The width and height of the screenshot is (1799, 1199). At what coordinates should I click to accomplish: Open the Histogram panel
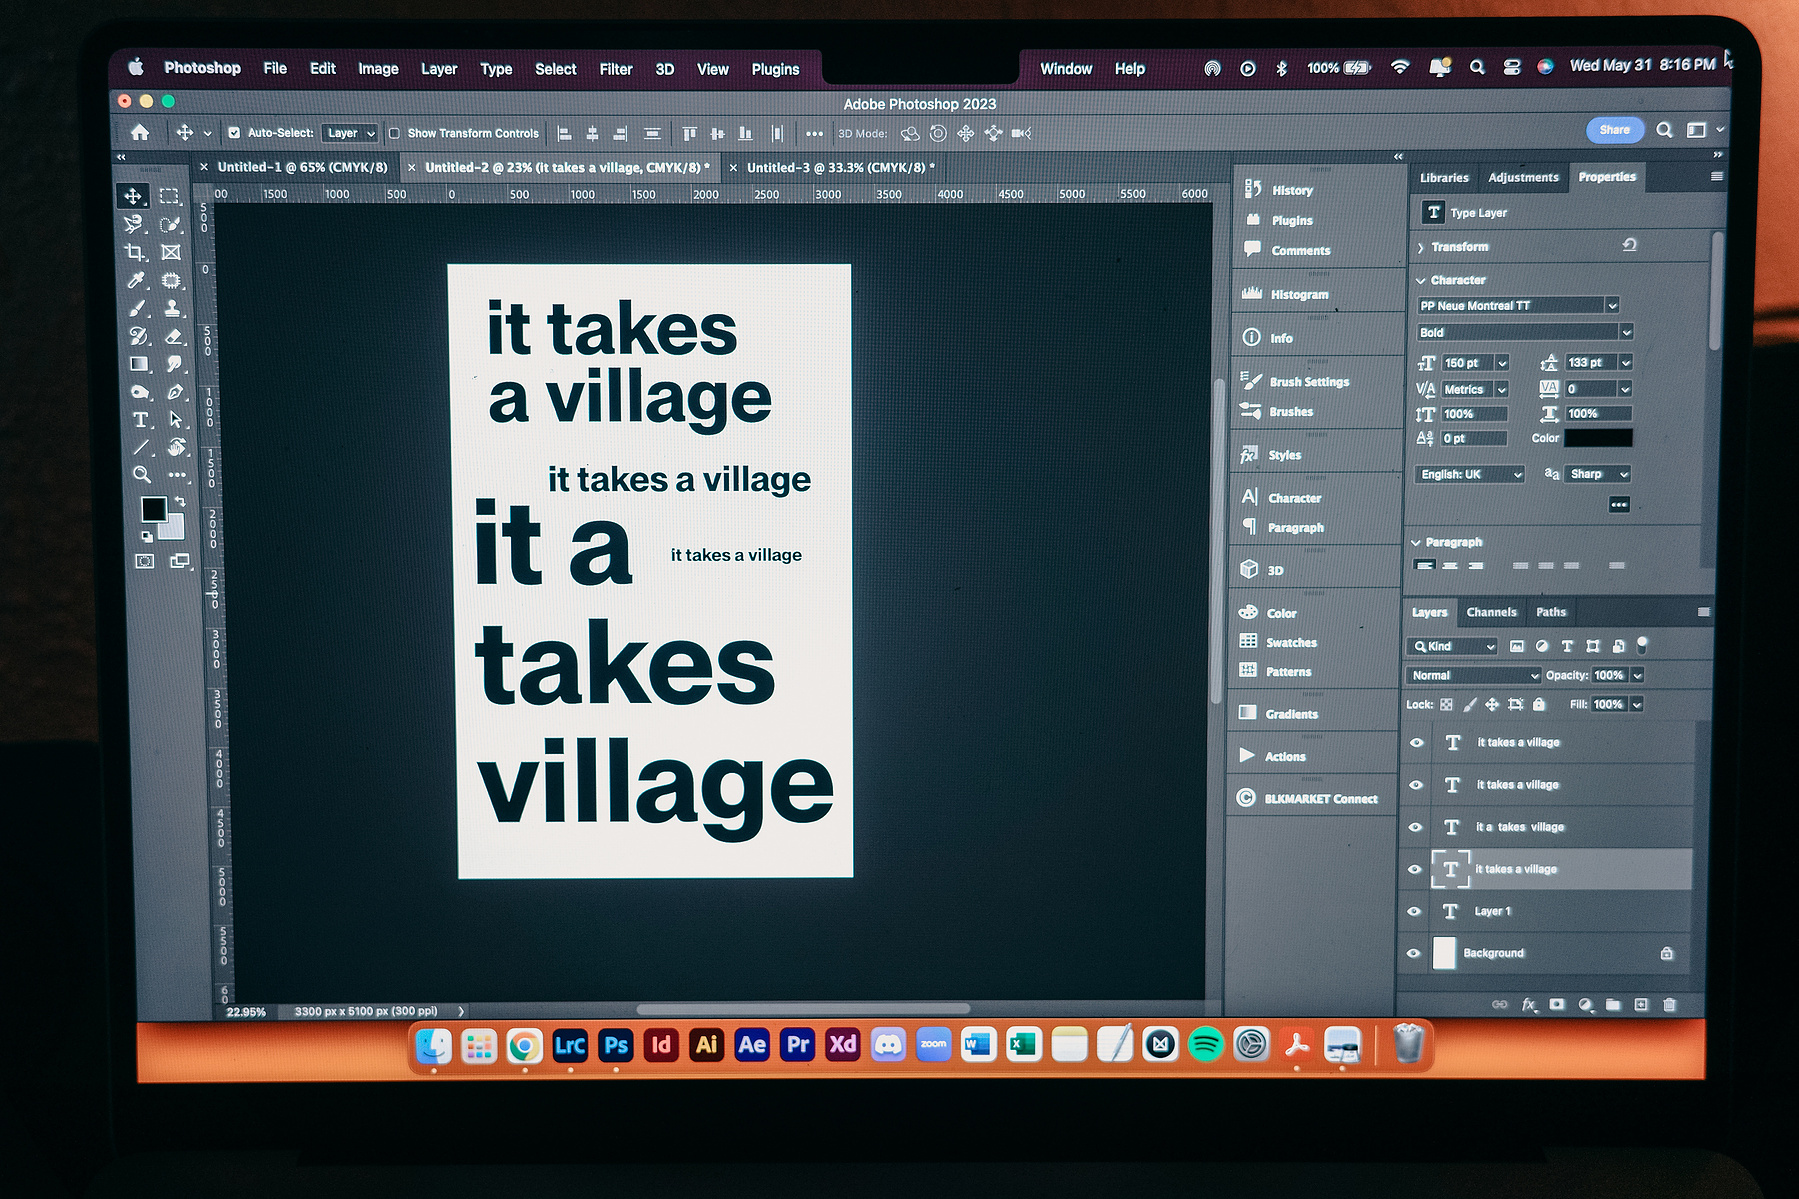tap(1286, 294)
